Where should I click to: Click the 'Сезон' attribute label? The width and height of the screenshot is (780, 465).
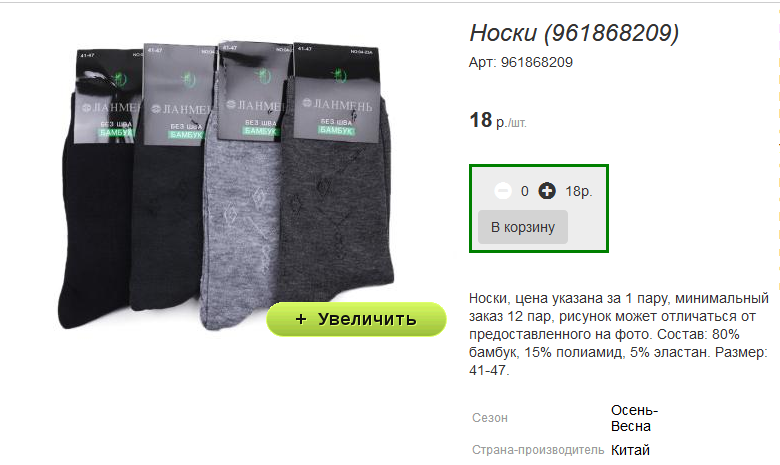click(490, 418)
